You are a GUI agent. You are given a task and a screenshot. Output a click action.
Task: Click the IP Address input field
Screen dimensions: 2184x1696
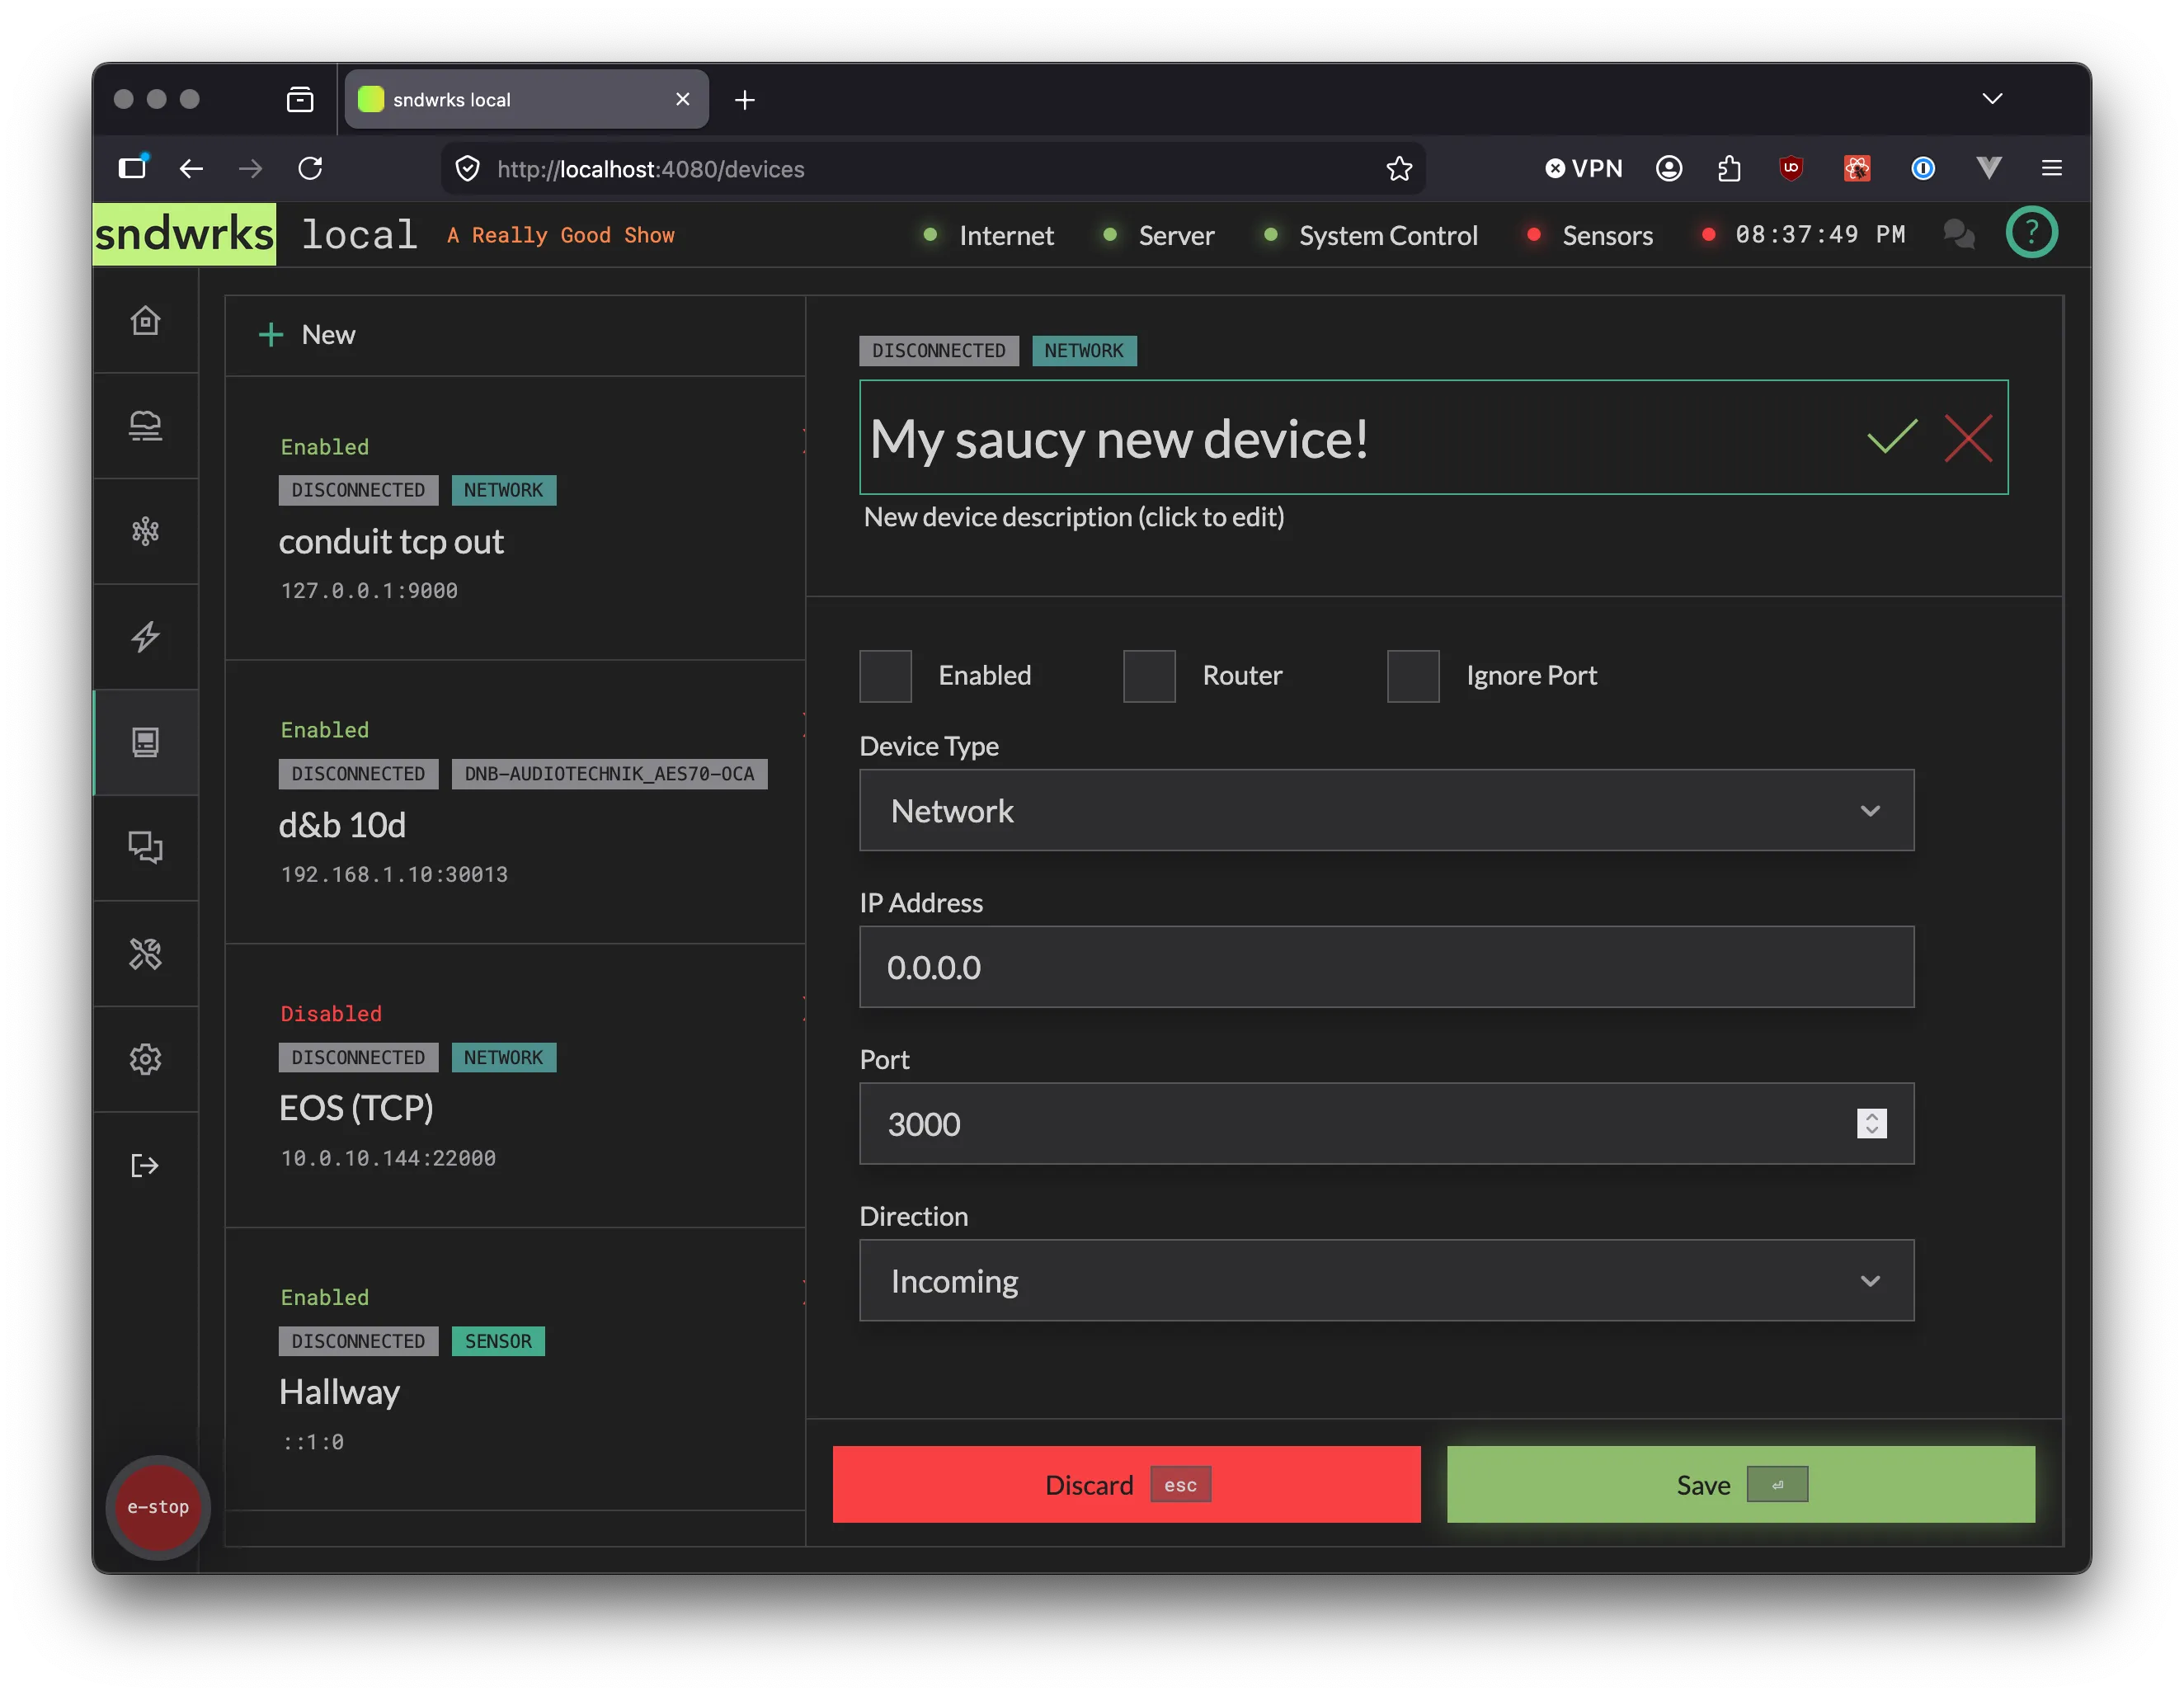coord(1386,967)
